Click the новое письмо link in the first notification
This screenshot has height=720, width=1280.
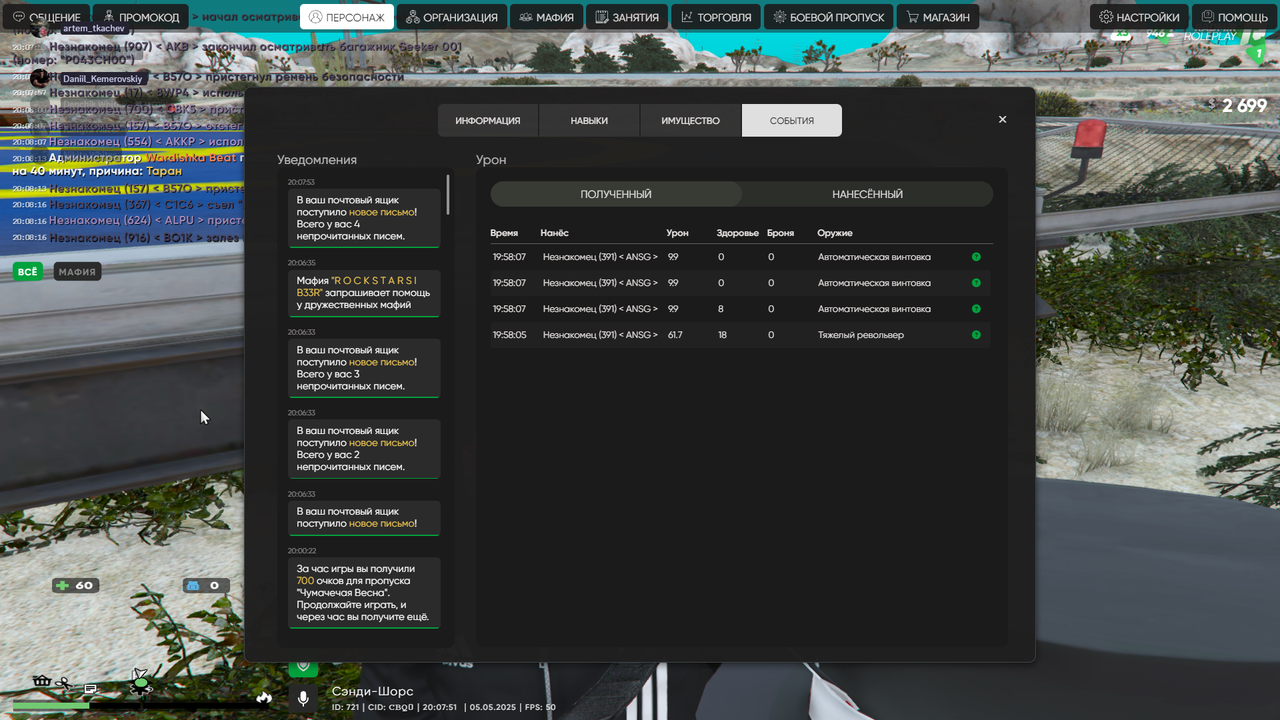381,212
